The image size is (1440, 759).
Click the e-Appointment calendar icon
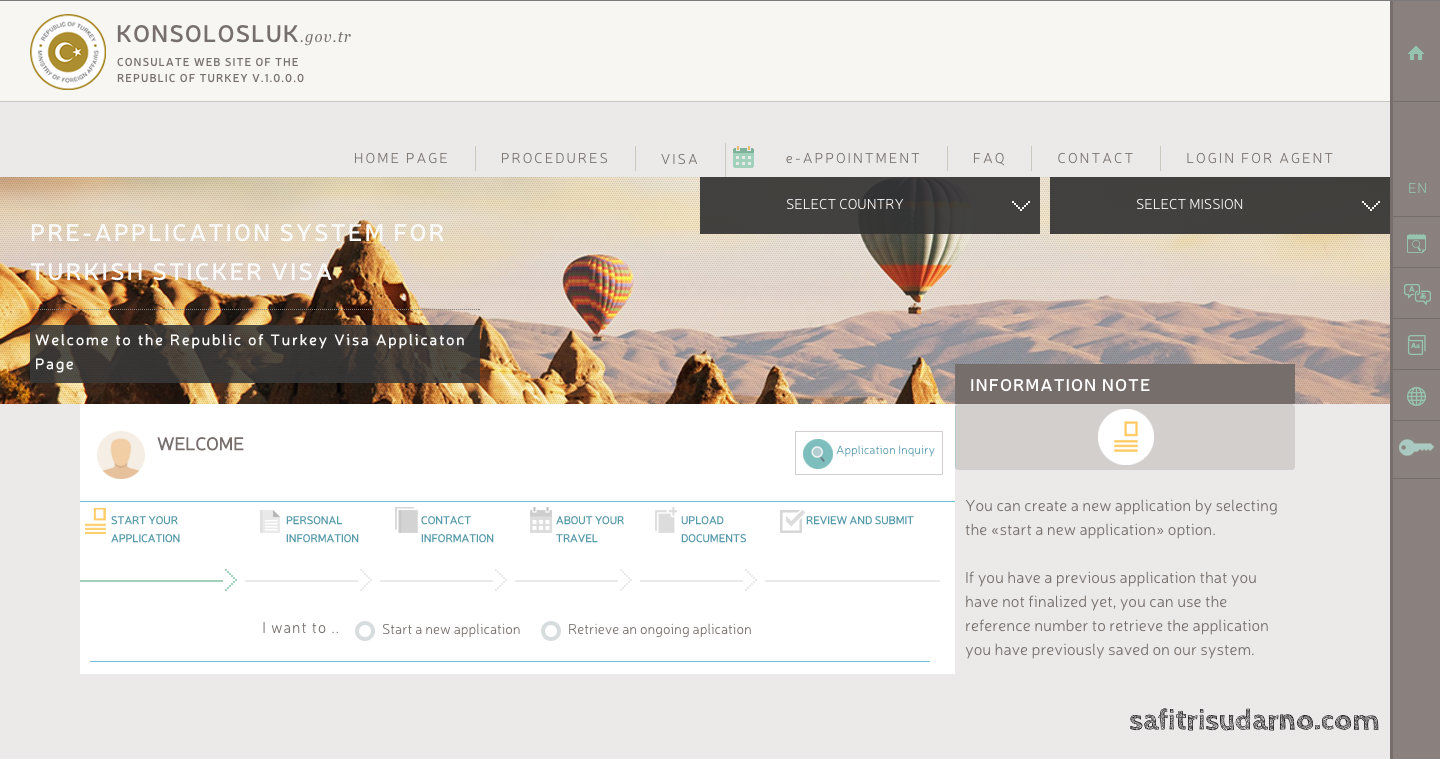[743, 157]
